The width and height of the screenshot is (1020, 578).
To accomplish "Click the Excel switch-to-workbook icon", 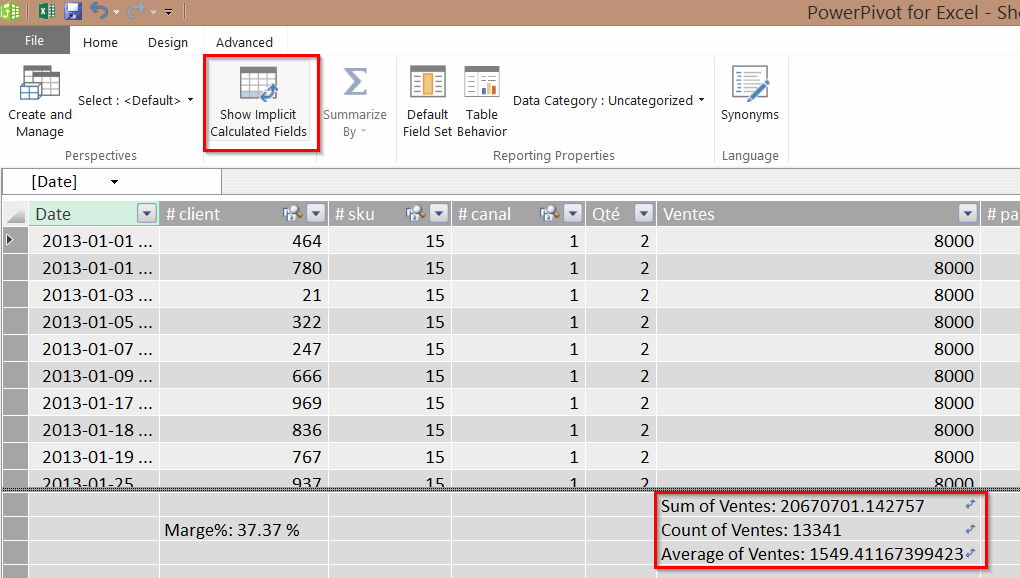I will tap(46, 11).
